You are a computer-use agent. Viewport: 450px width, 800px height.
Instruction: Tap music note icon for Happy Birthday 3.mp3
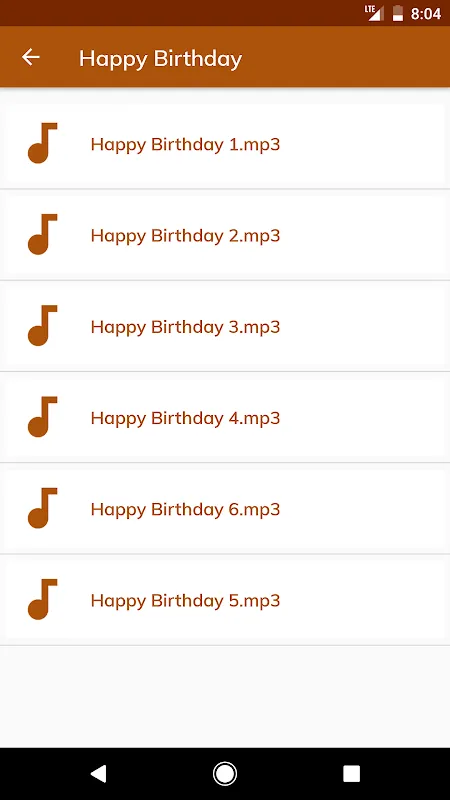42,326
